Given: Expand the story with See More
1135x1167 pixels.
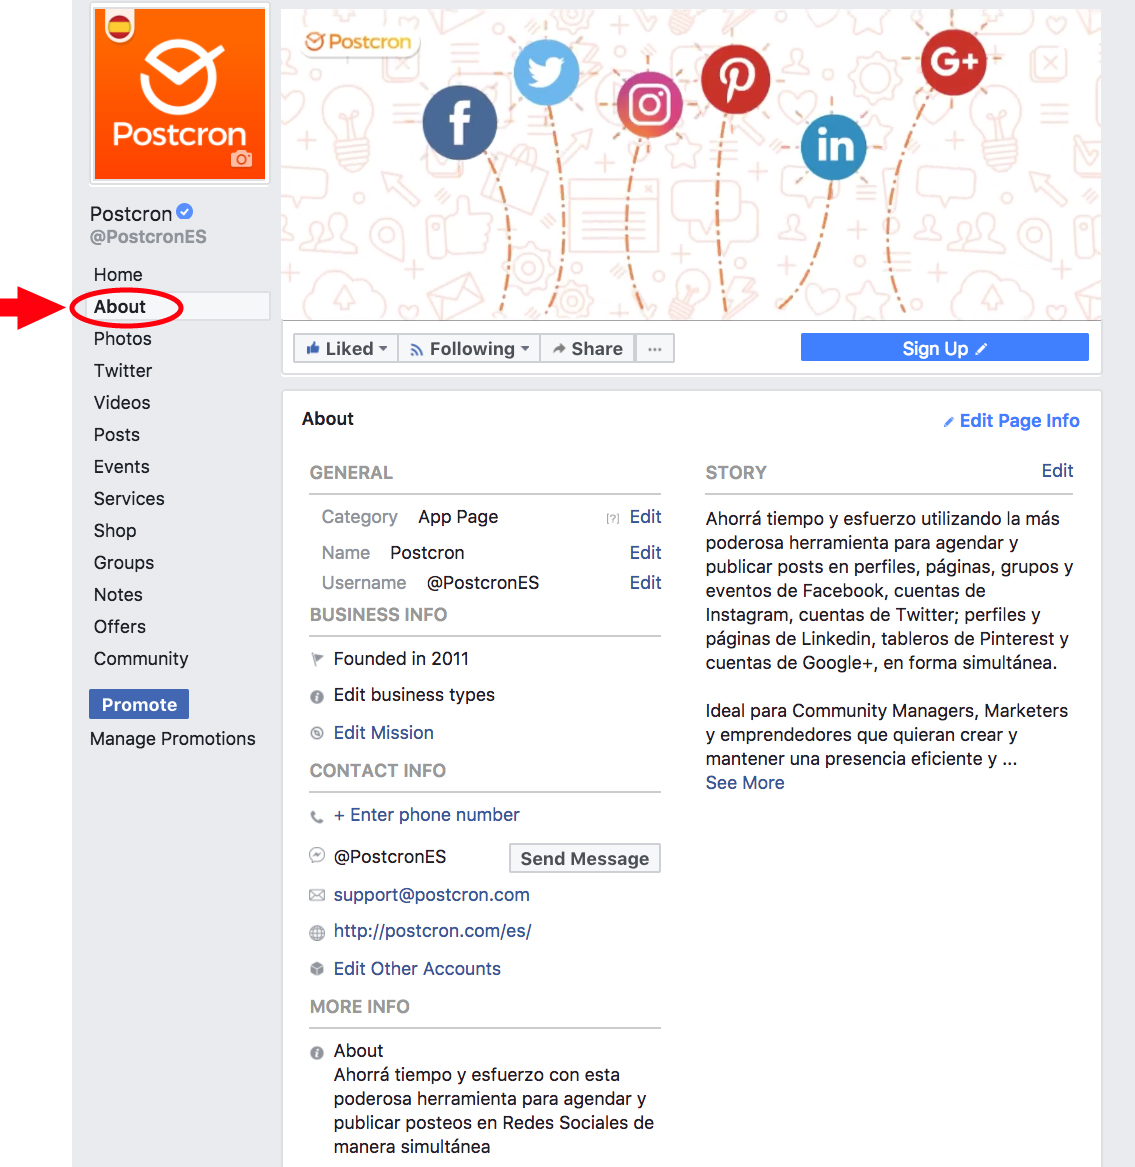Looking at the screenshot, I should 745,783.
